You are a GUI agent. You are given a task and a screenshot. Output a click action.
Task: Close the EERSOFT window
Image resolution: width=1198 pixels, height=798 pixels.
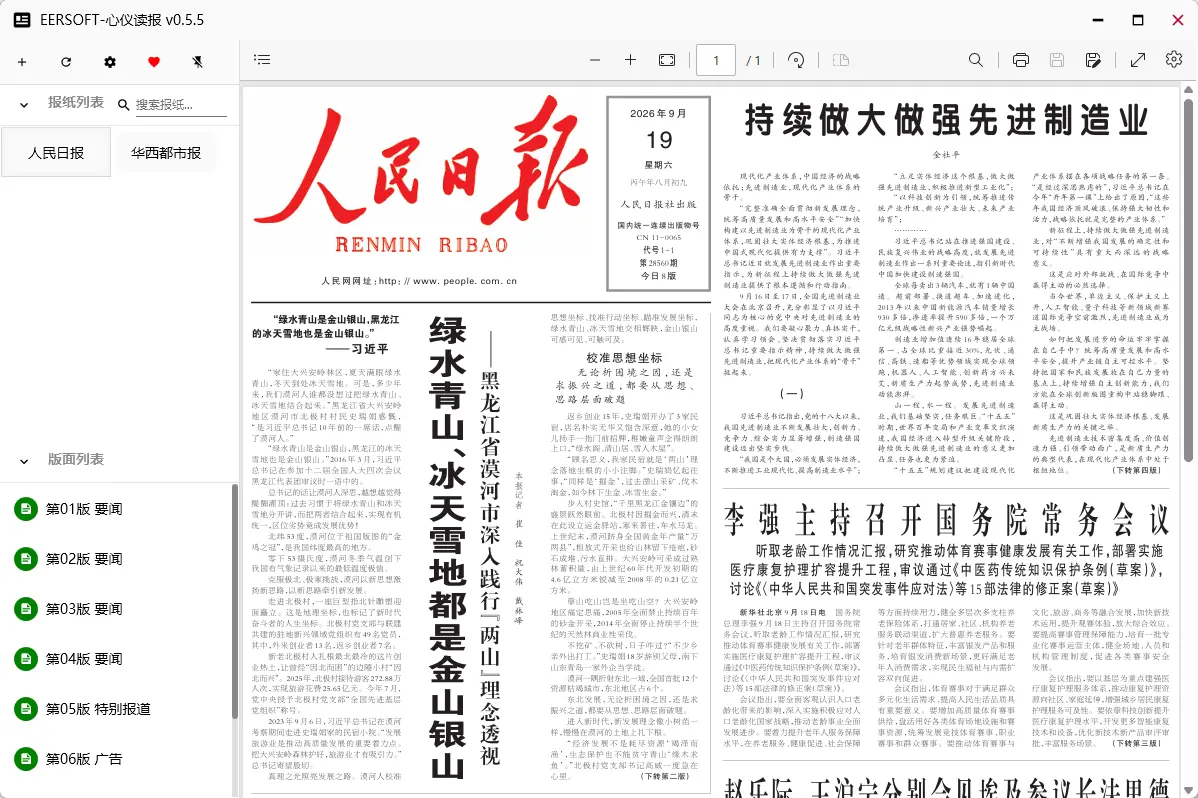[1177, 20]
